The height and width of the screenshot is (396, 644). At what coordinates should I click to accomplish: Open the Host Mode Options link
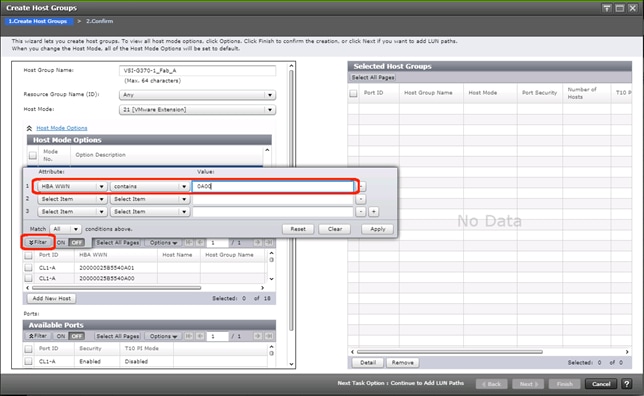tap(62, 128)
